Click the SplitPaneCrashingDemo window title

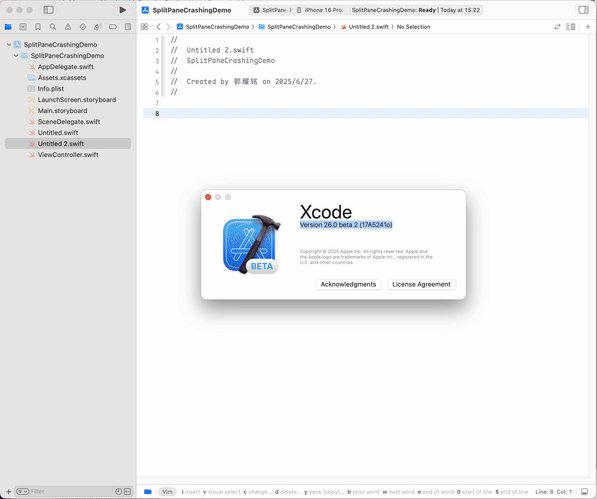tap(192, 10)
